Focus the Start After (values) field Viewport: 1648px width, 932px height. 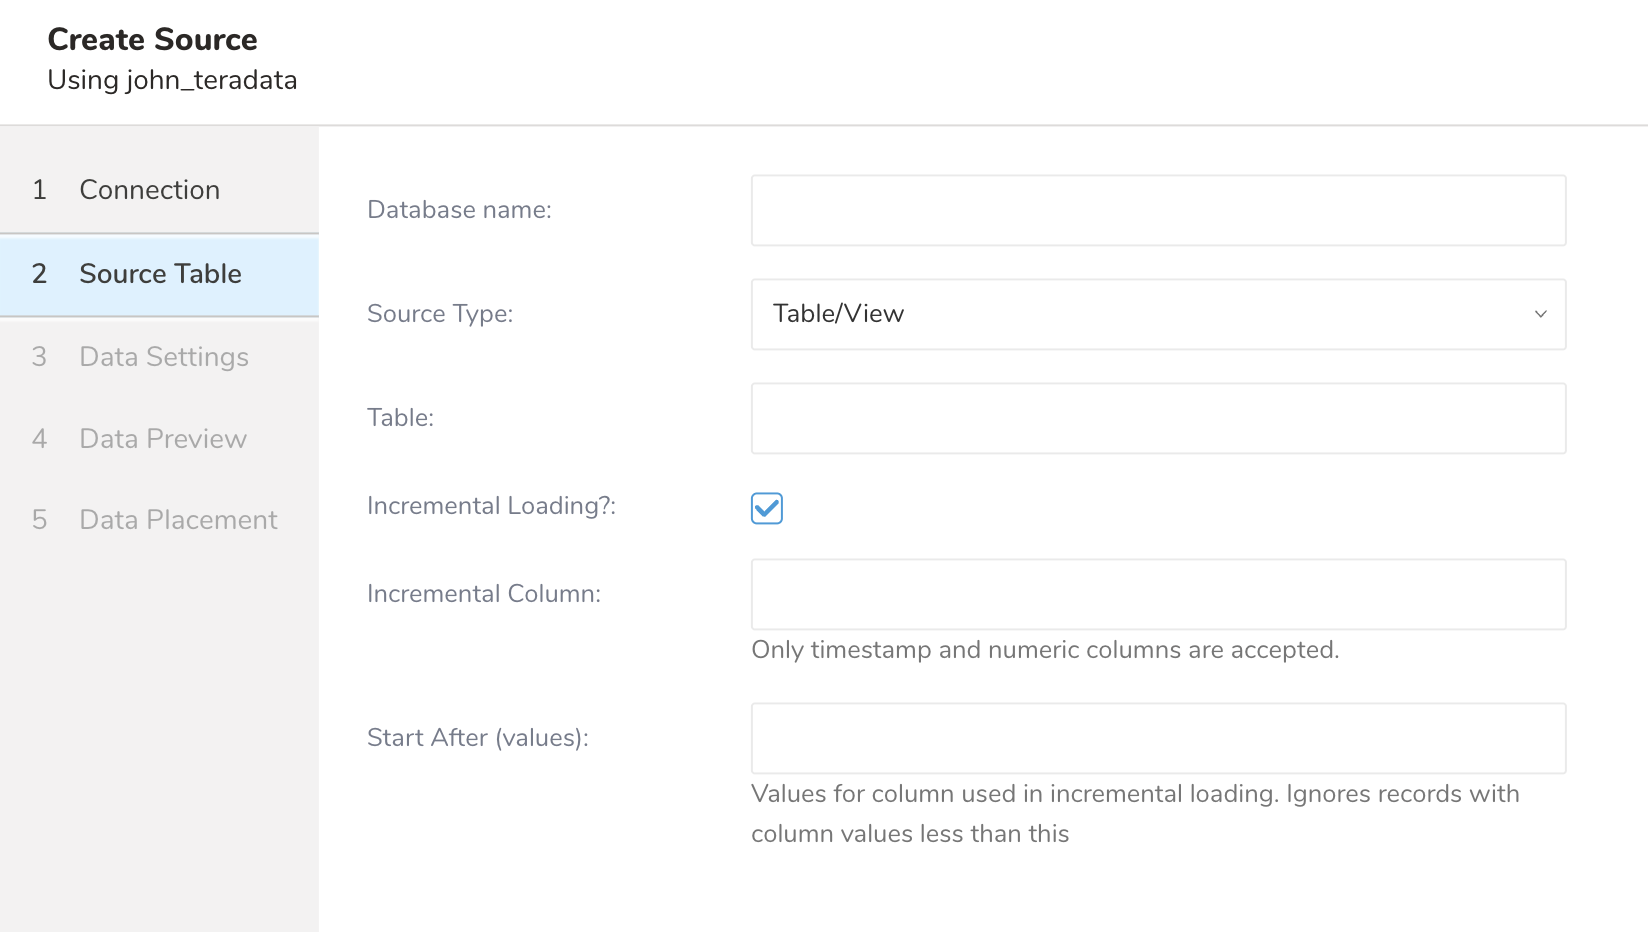coord(1158,739)
